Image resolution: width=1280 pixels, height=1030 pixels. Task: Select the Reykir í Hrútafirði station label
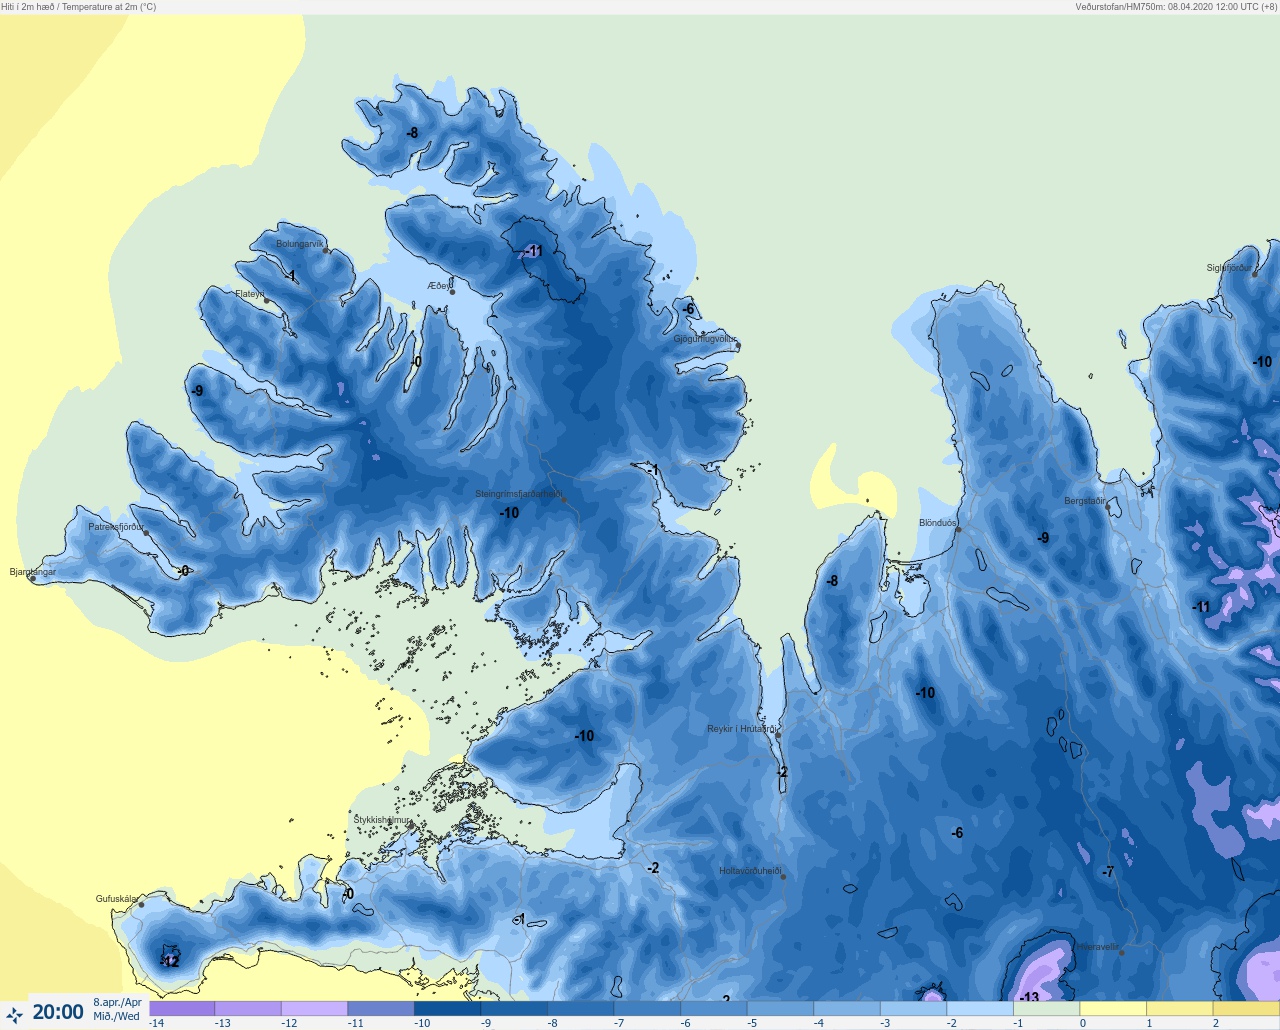(x=742, y=729)
